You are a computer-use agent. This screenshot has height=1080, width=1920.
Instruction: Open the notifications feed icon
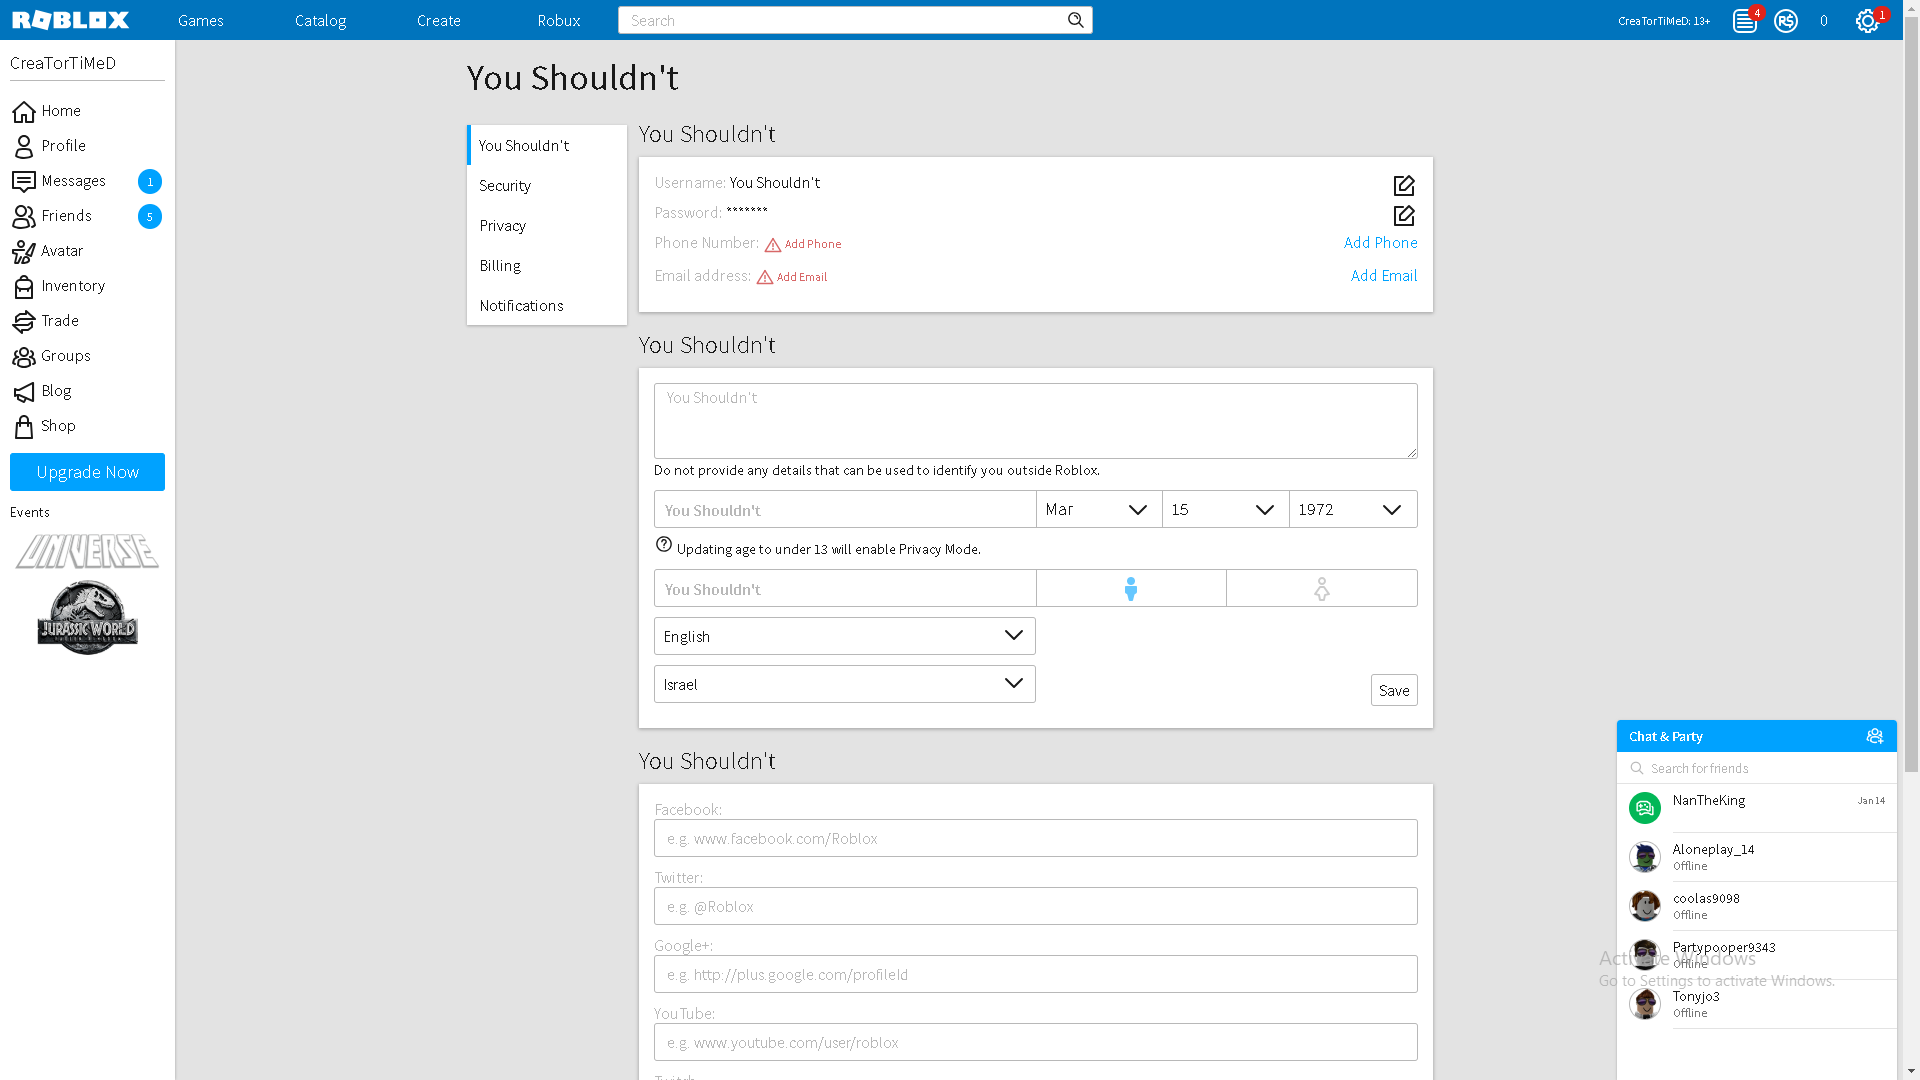click(x=1745, y=21)
